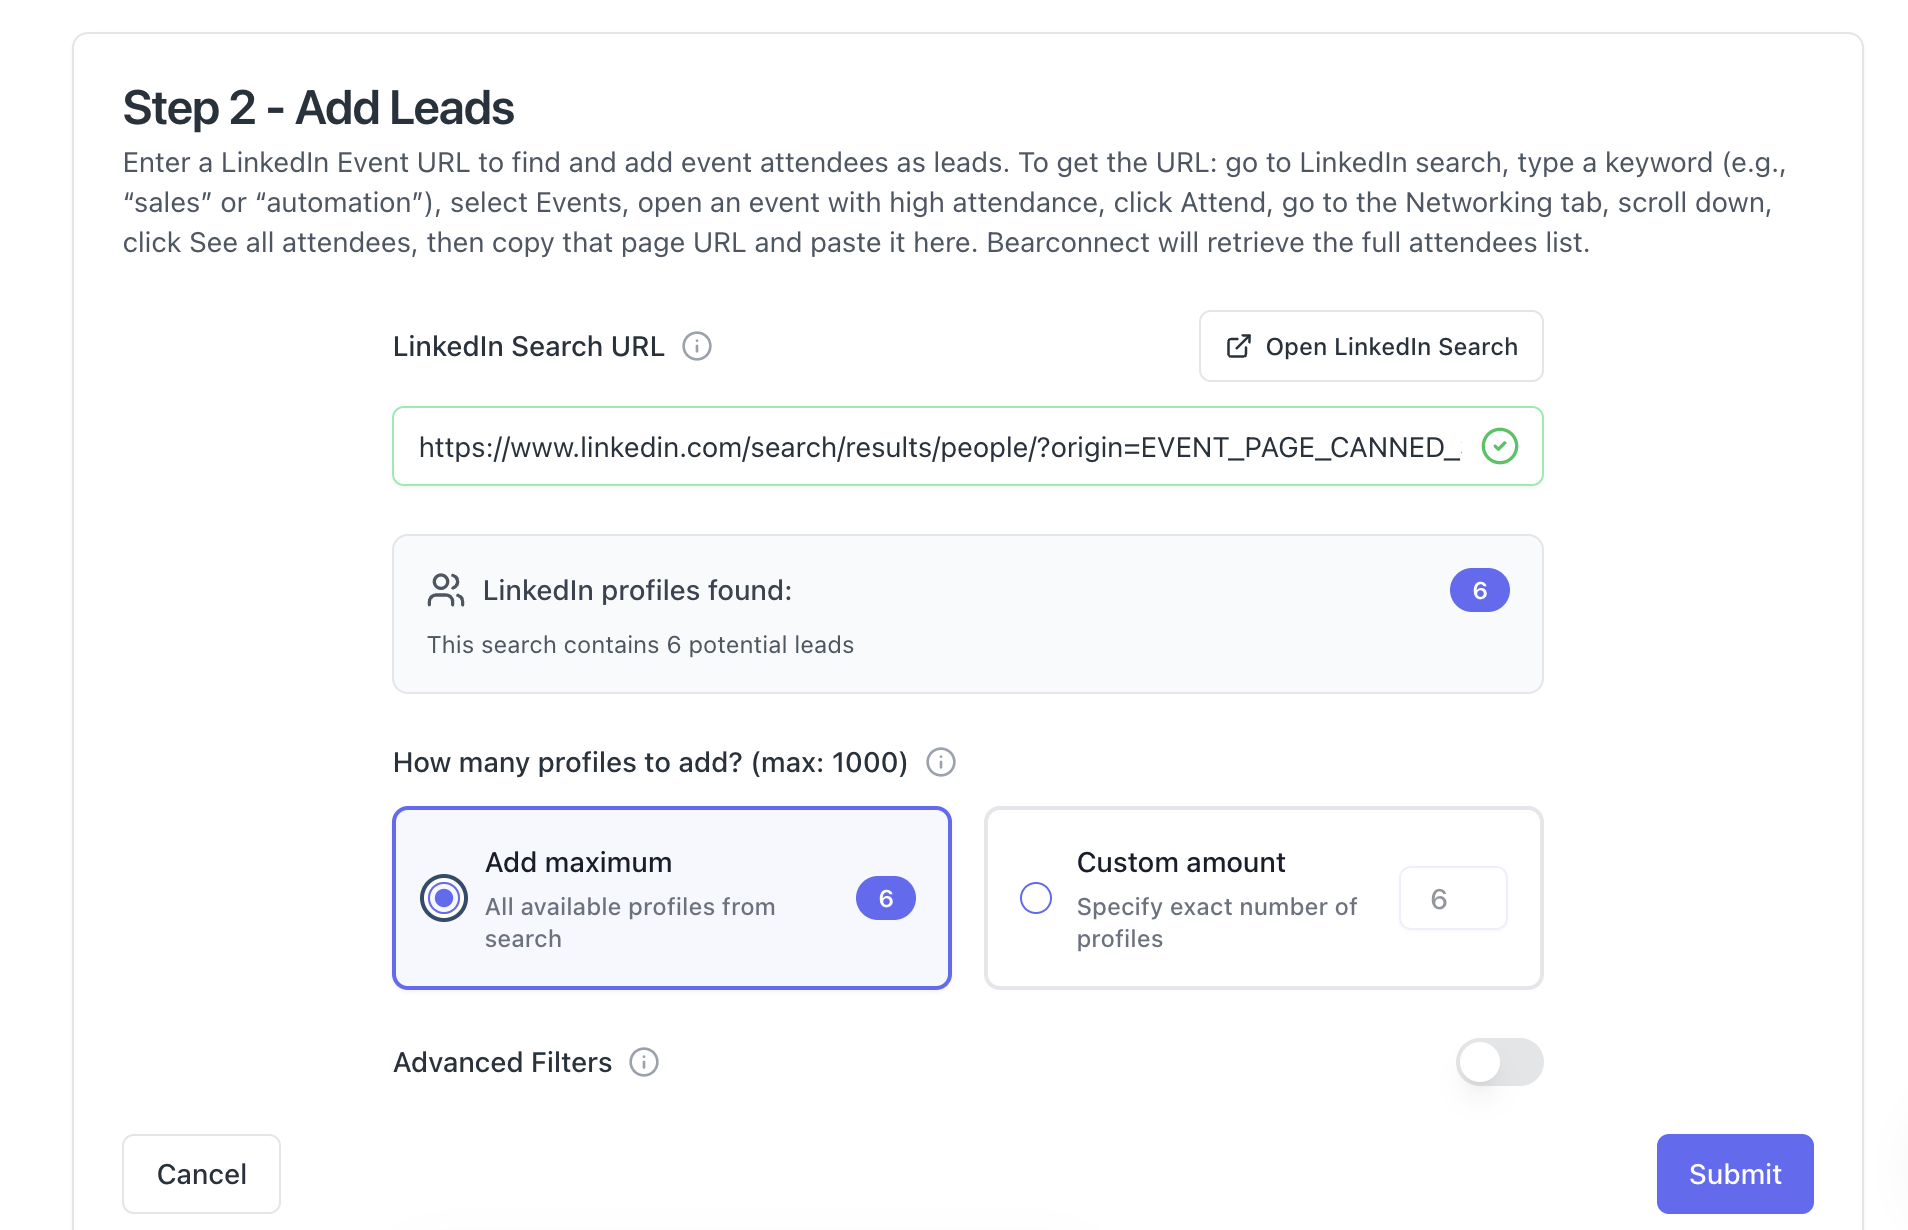
Task: Enable the Advanced Filters toggle
Action: click(x=1499, y=1062)
